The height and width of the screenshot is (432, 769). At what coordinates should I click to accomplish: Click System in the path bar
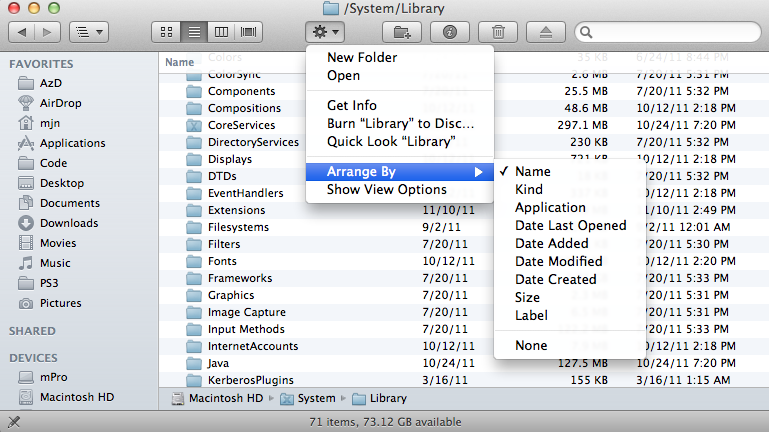[308, 398]
